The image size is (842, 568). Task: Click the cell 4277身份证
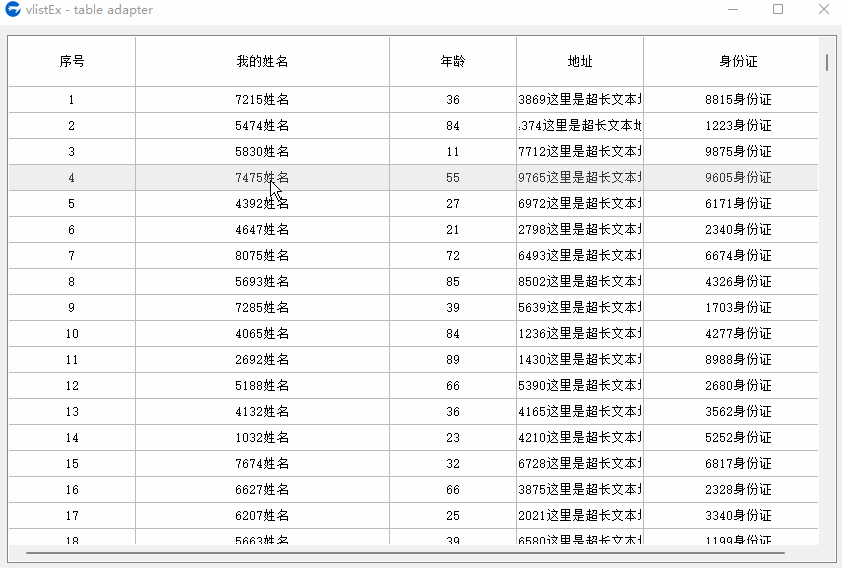click(x=731, y=333)
